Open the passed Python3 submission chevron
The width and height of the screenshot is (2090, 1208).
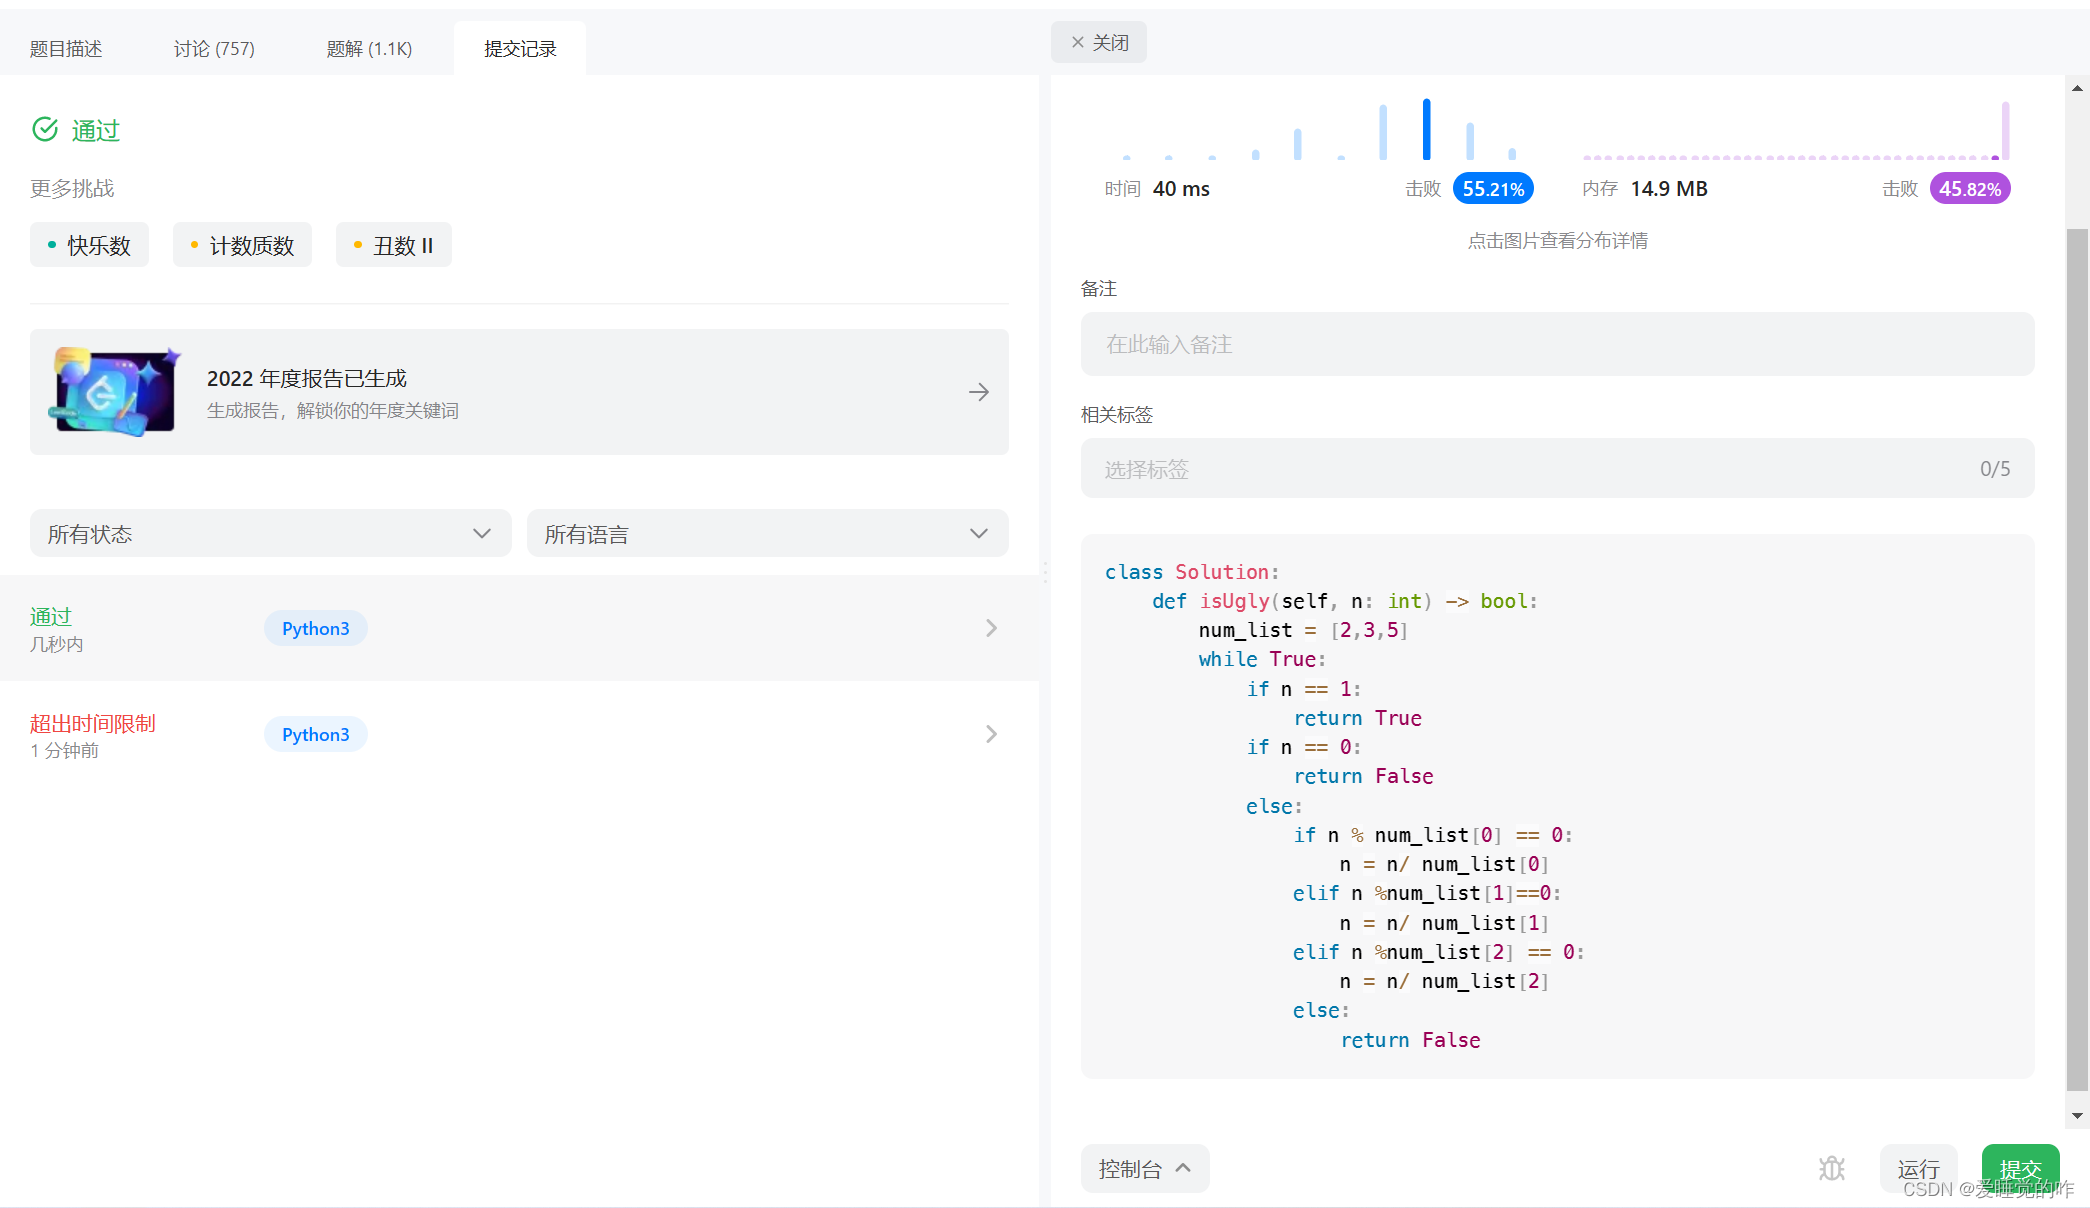coord(990,628)
